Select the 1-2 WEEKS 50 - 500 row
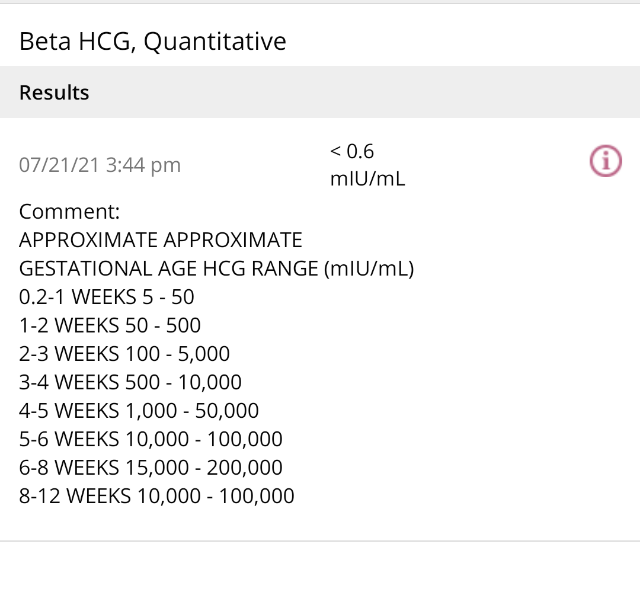Screen dimensions: 640x591 [x=110, y=325]
